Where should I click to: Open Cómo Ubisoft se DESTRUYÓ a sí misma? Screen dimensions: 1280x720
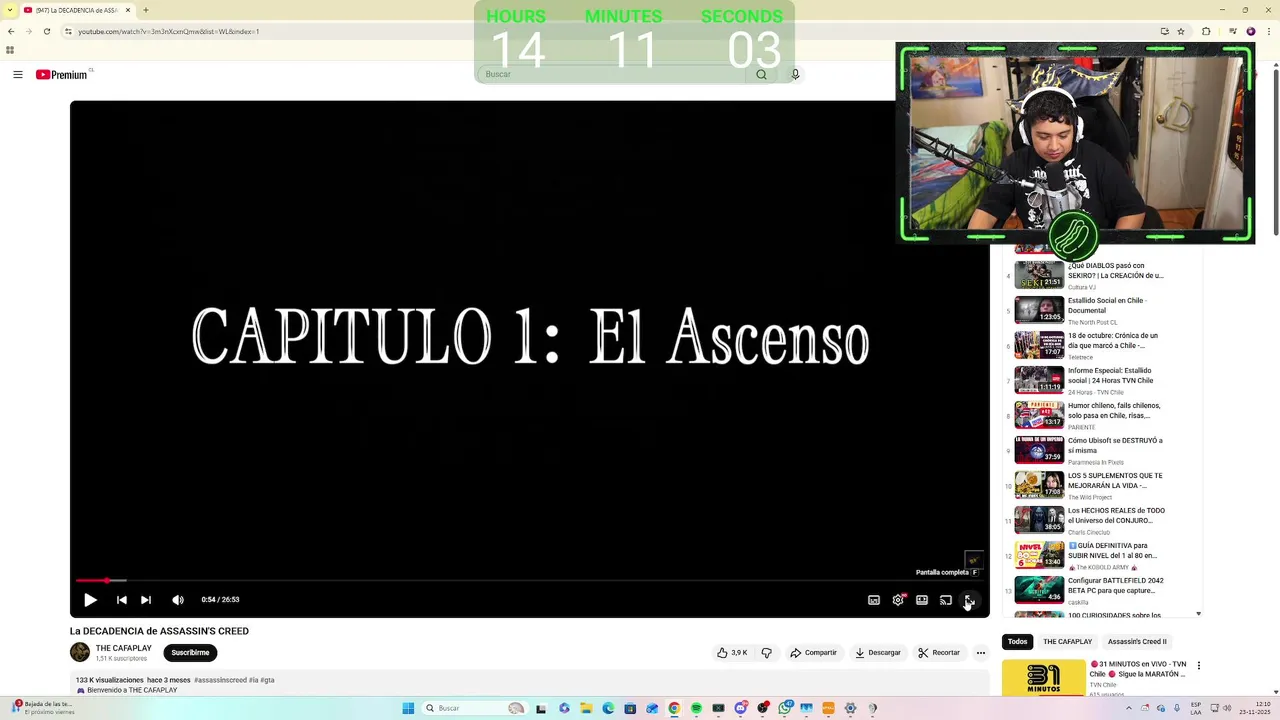pyautogui.click(x=1115, y=446)
